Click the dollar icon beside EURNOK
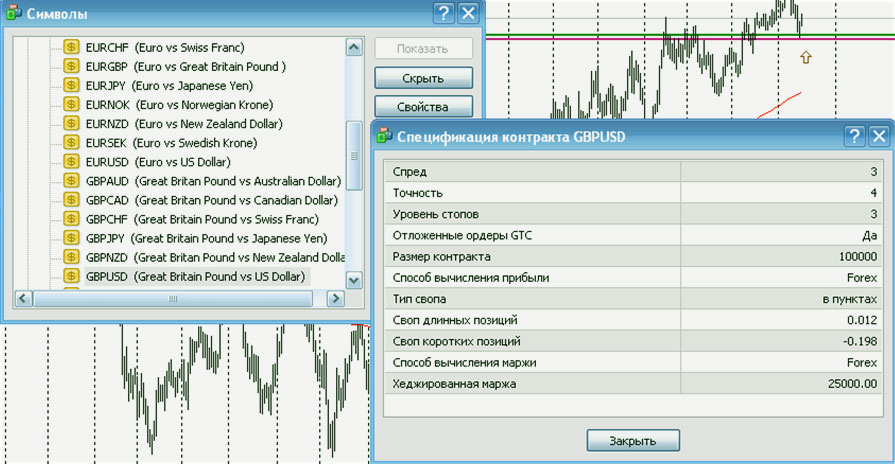 pyautogui.click(x=71, y=105)
